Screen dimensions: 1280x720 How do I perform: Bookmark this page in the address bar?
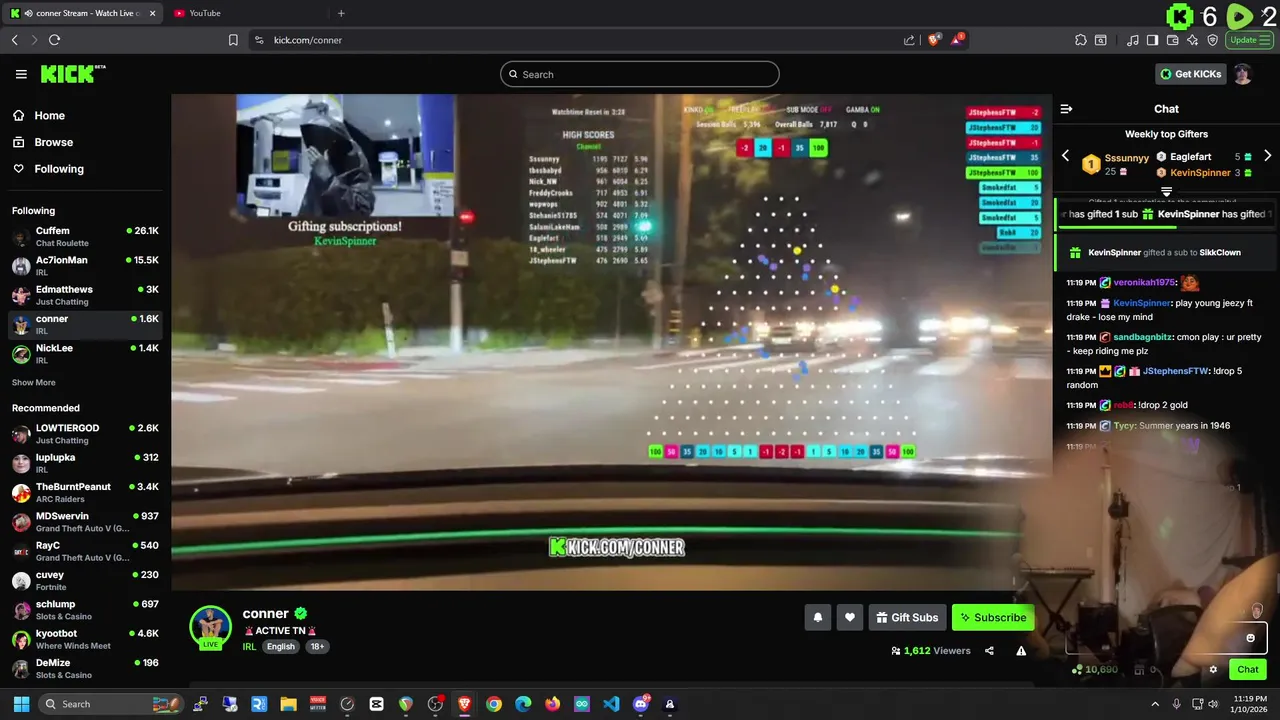tap(233, 40)
